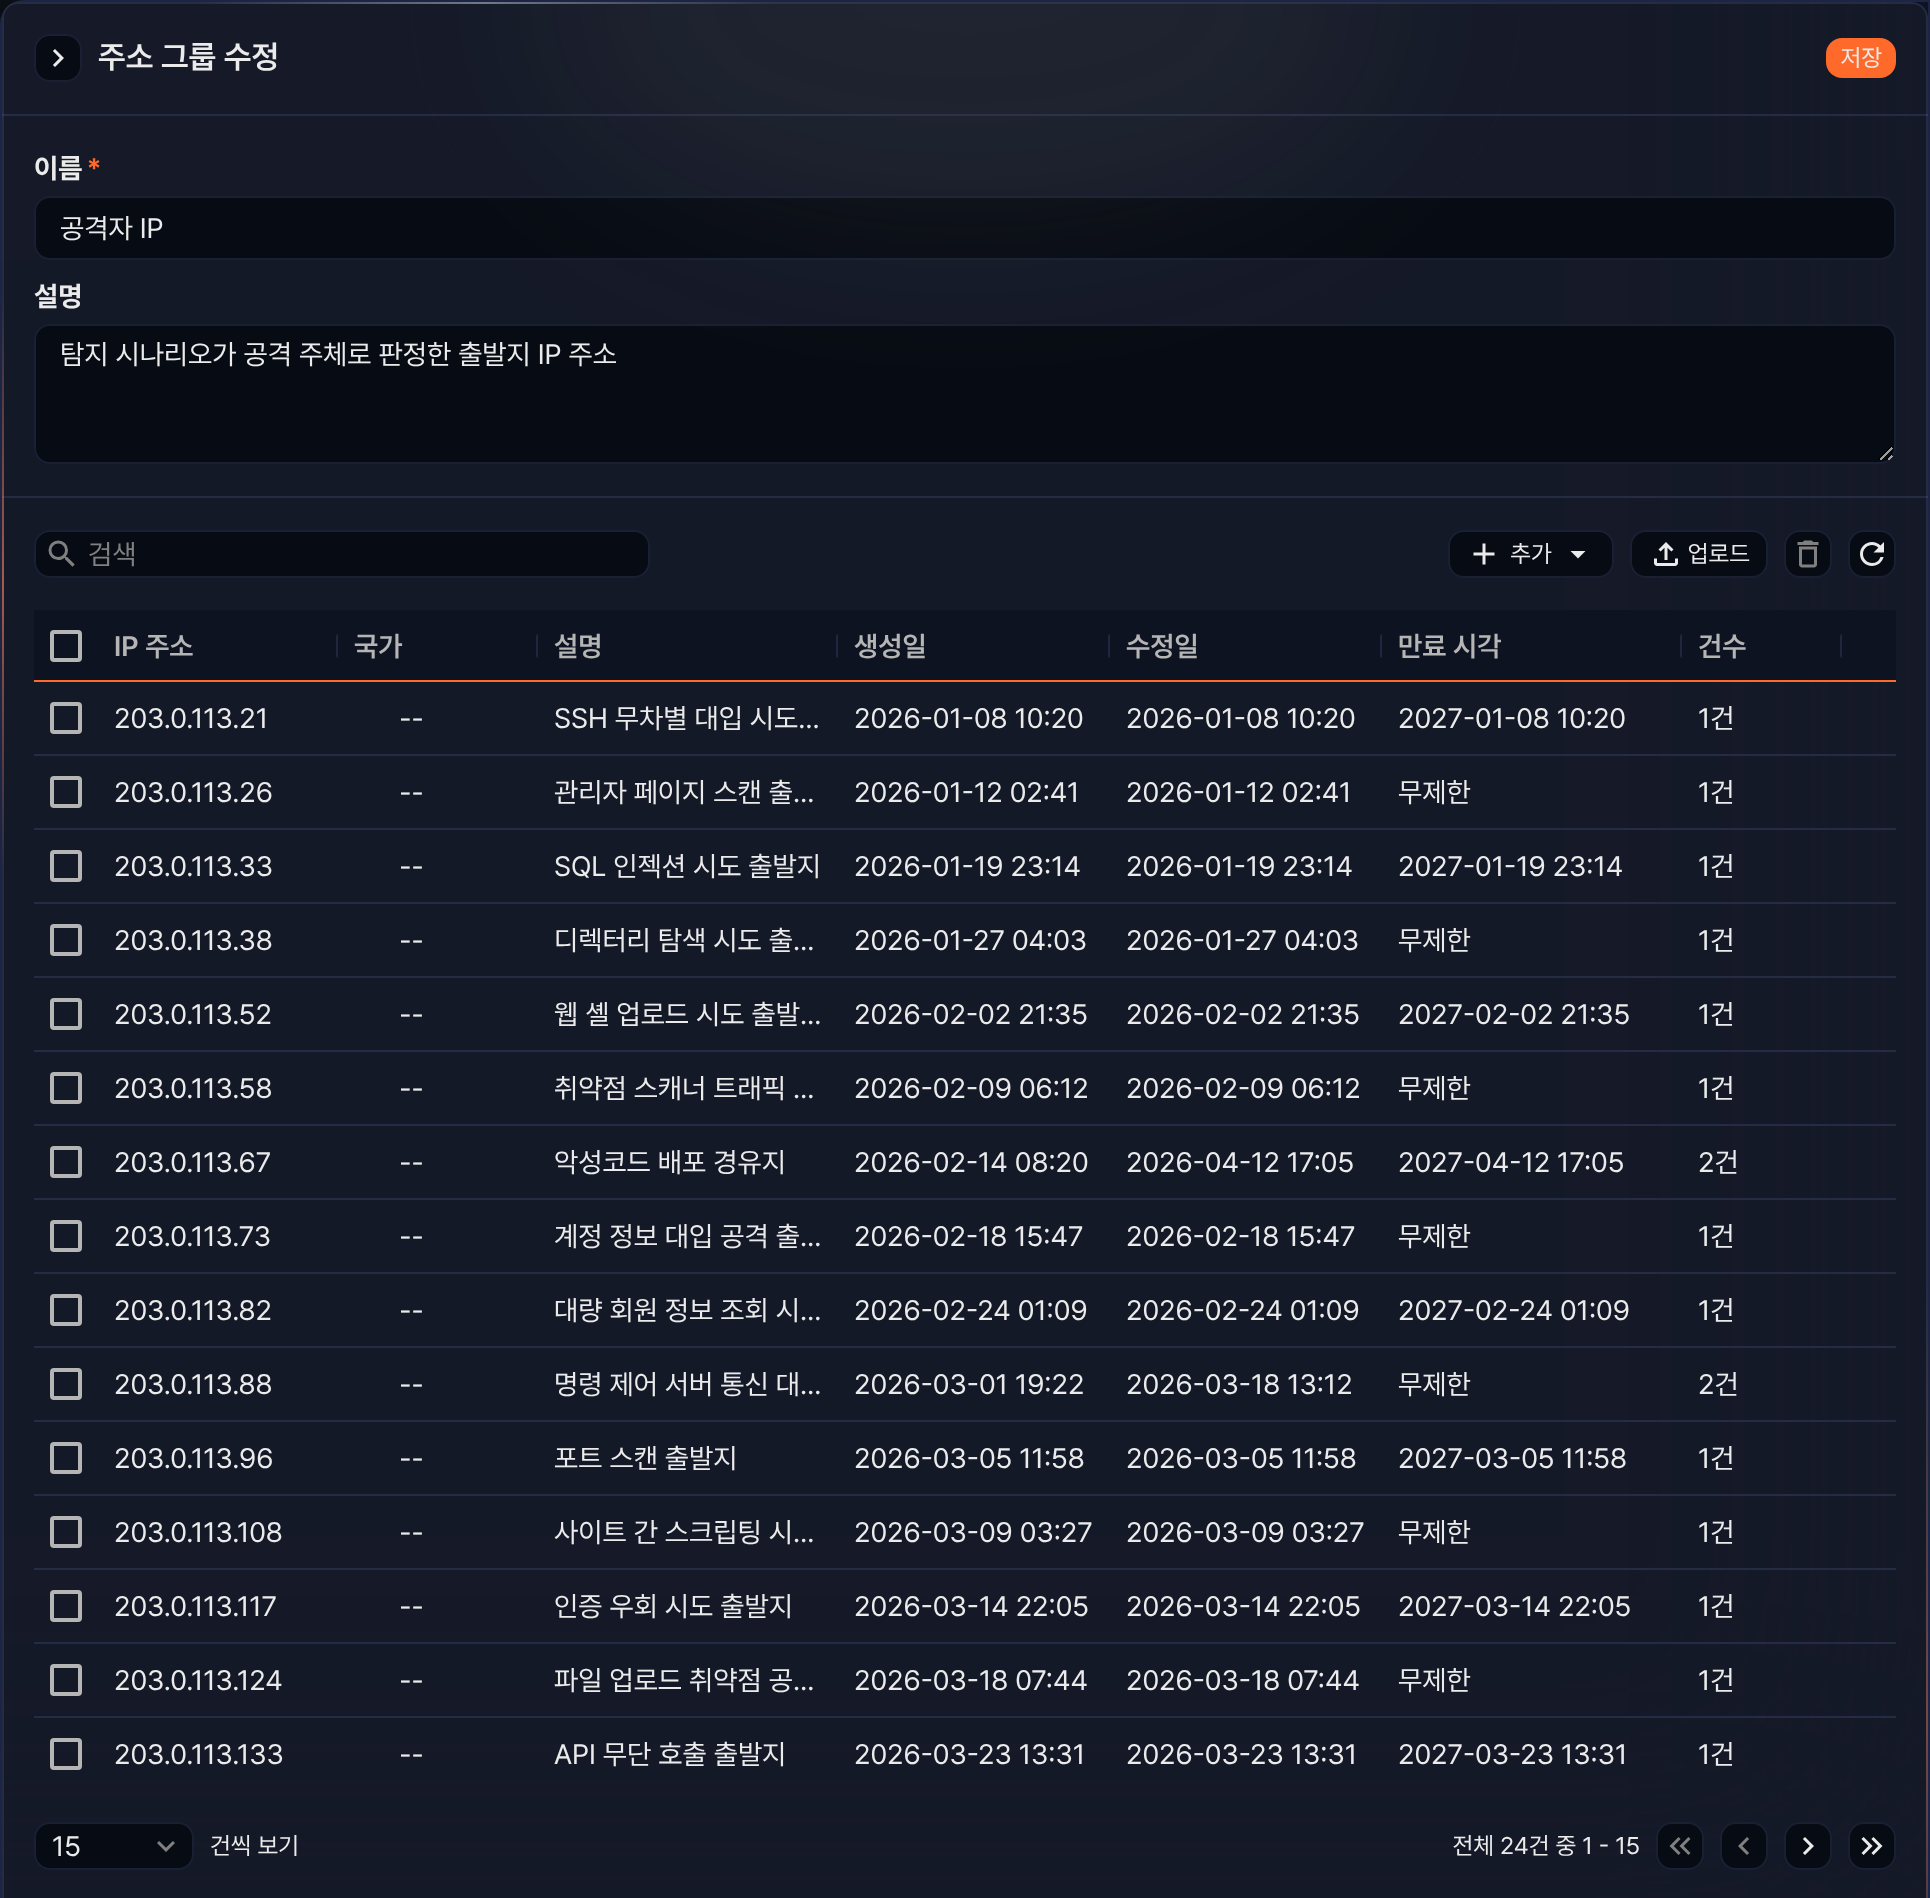Collapse the panel using the header chevron icon
The image size is (1930, 1898).
point(58,58)
